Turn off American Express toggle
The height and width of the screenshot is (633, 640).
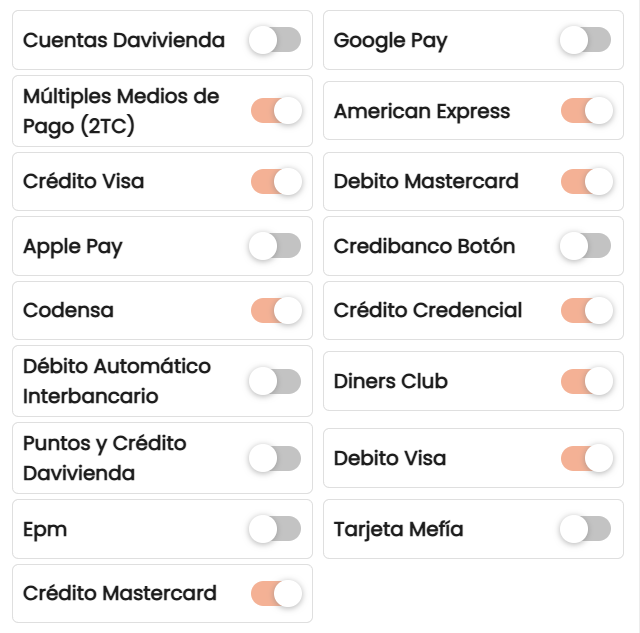[587, 111]
